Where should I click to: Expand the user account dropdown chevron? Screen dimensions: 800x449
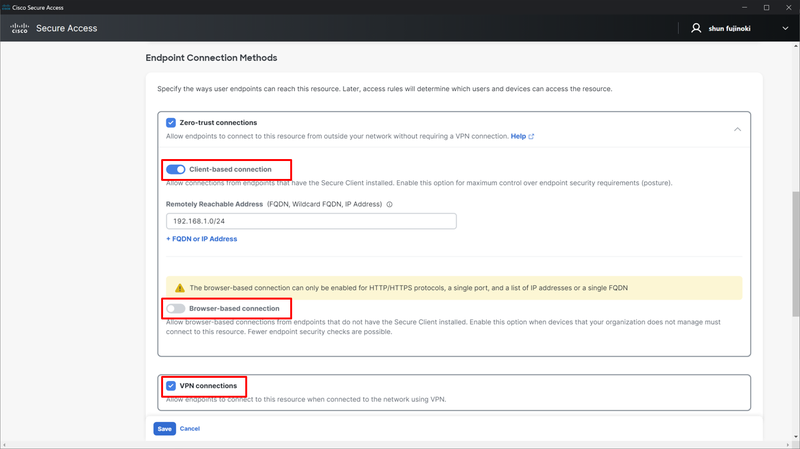(x=785, y=29)
